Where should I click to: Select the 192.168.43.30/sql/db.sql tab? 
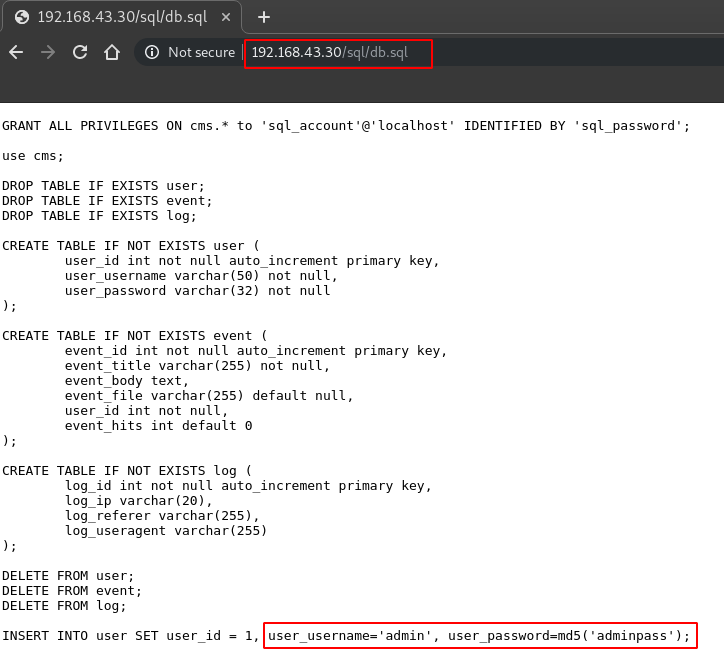point(120,17)
